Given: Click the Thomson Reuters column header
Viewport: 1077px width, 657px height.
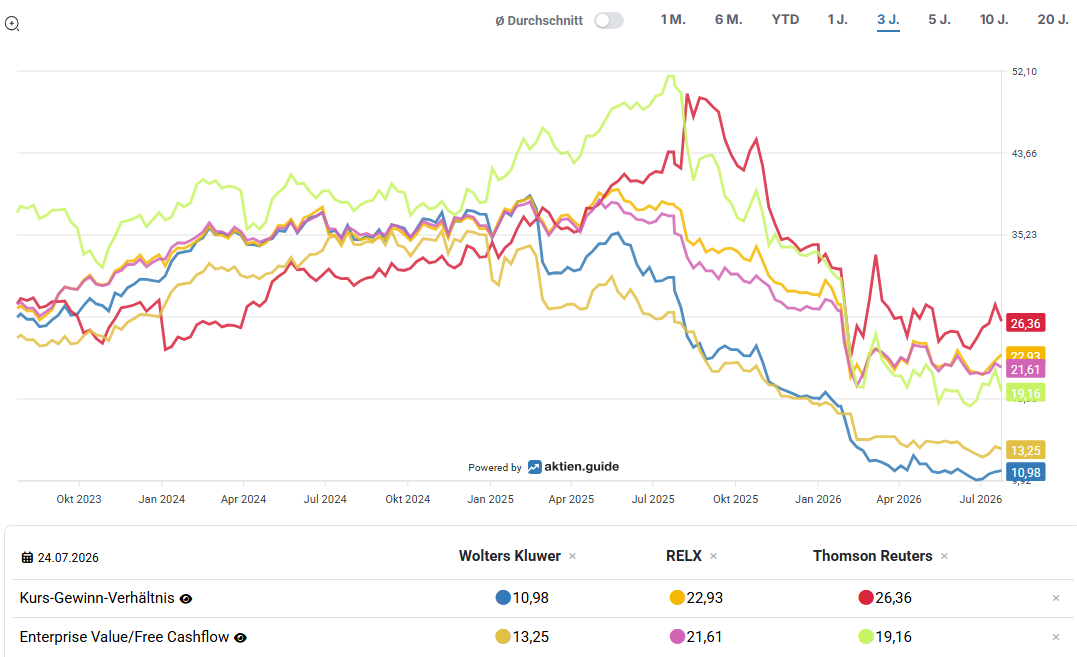Looking at the screenshot, I should coord(872,556).
